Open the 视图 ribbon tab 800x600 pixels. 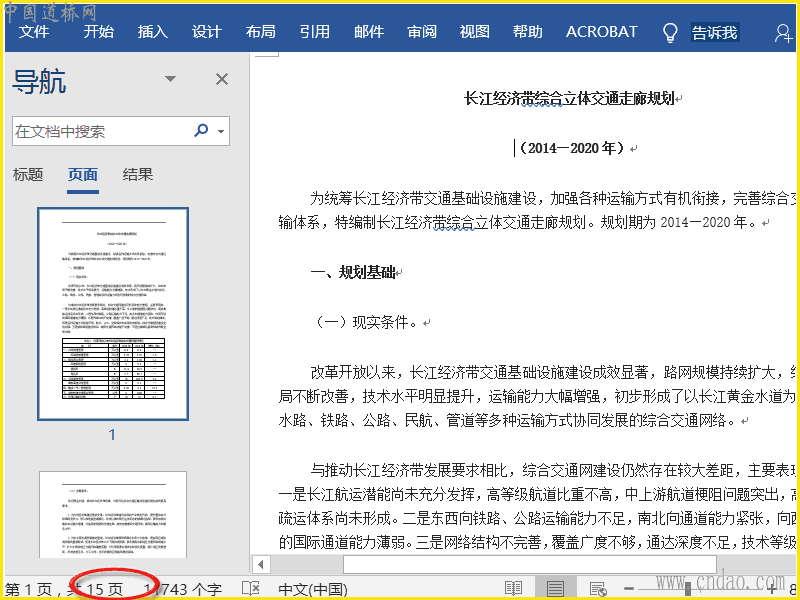474,32
